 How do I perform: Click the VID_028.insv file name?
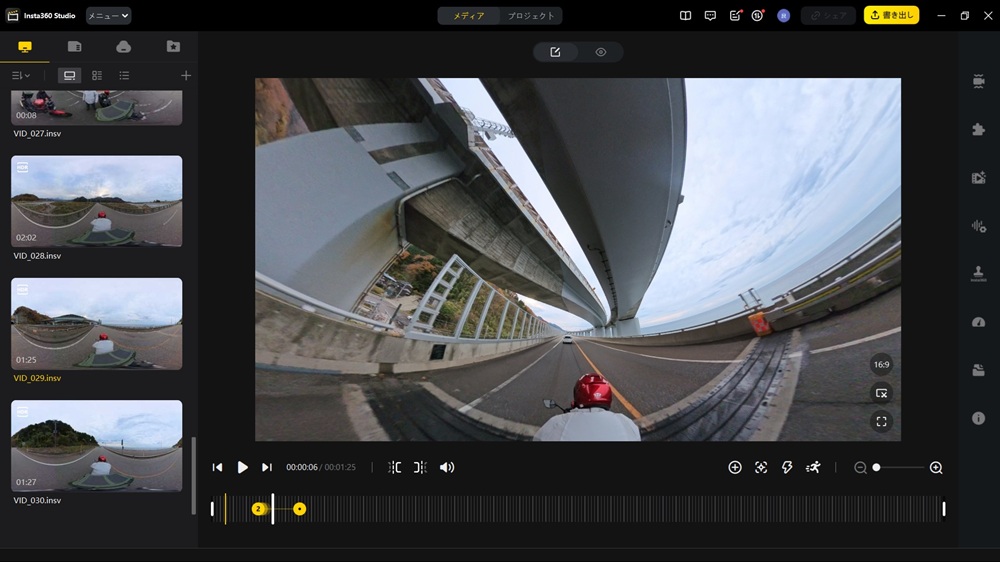click(37, 256)
